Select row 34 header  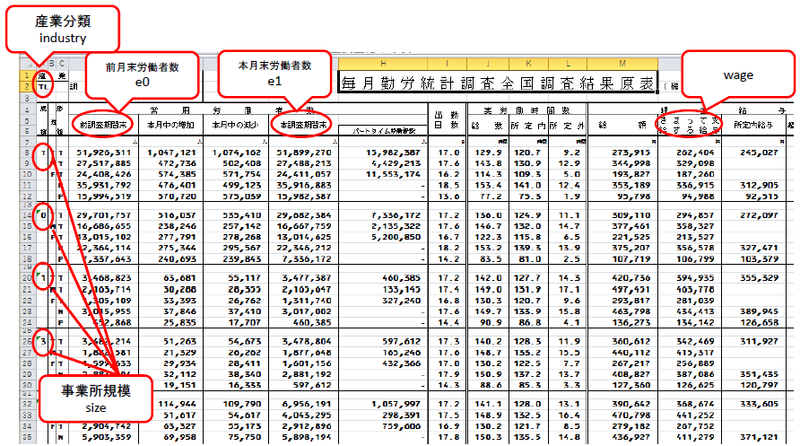coord(27,426)
